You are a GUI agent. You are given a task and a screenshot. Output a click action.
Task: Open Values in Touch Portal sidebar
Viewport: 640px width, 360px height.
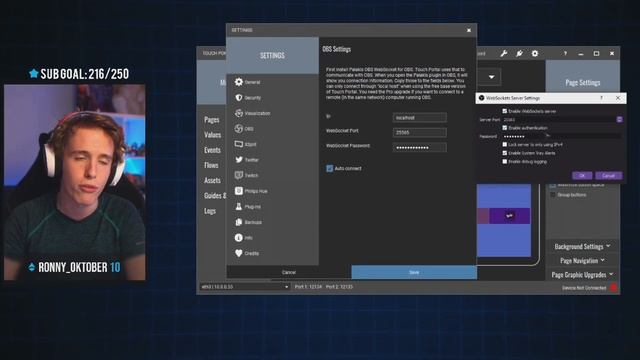(x=212, y=135)
